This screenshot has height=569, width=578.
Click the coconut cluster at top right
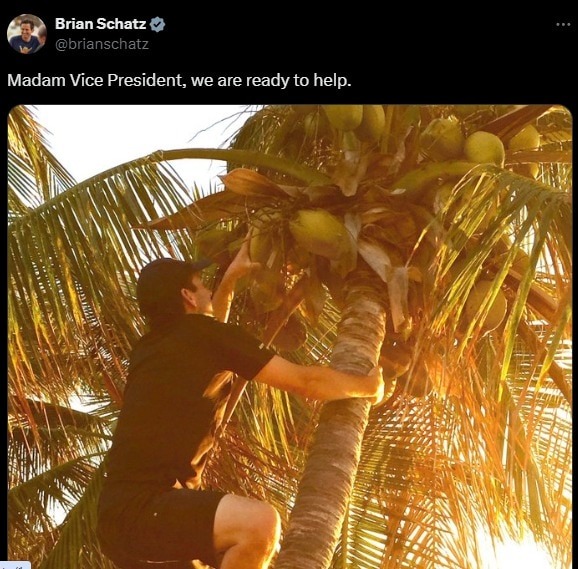(483, 147)
